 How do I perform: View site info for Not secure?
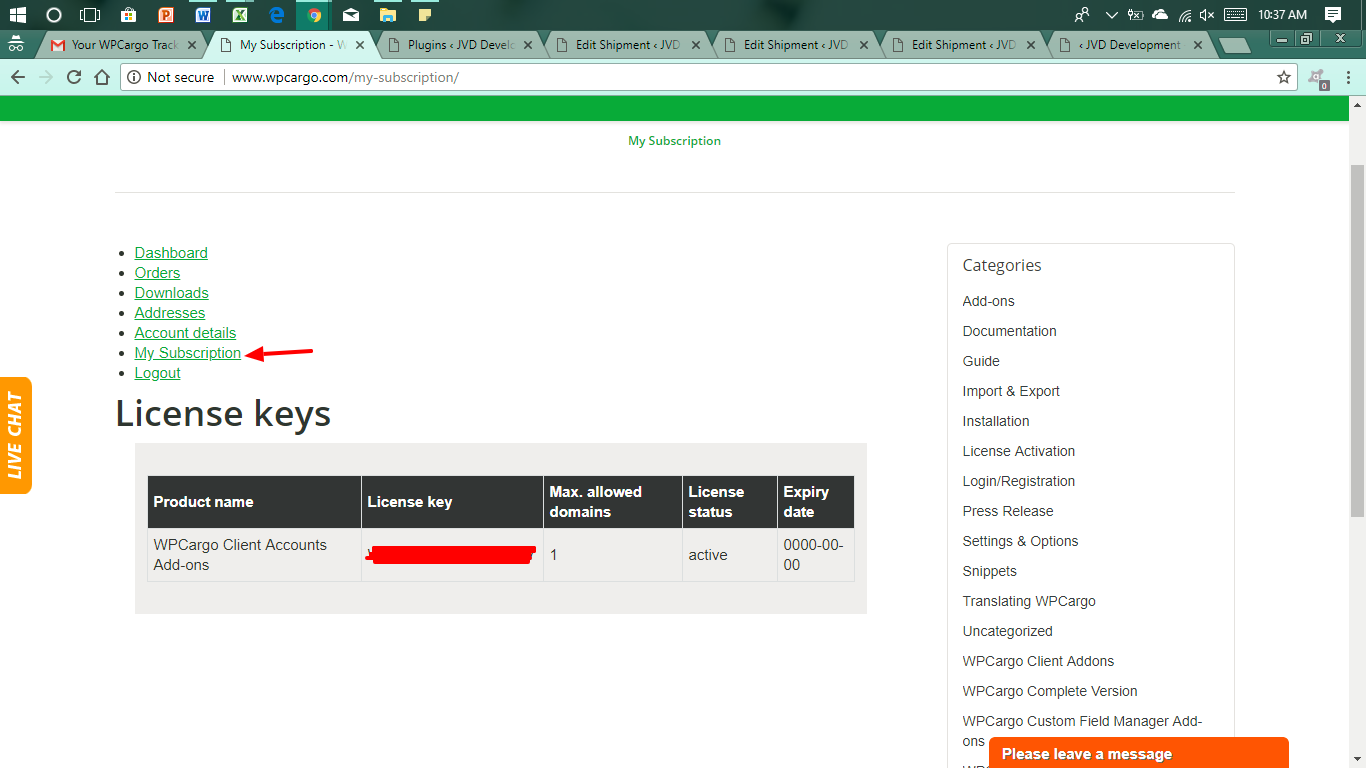pos(171,77)
